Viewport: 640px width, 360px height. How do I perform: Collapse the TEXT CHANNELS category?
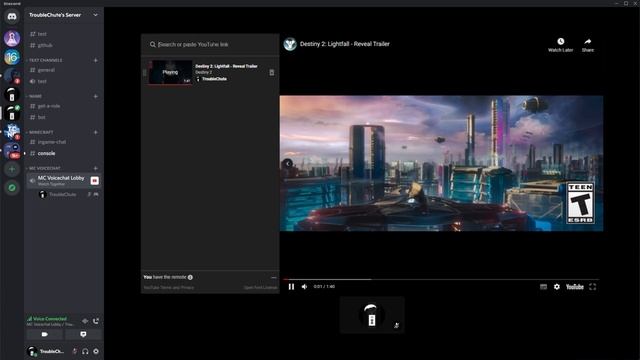point(45,60)
